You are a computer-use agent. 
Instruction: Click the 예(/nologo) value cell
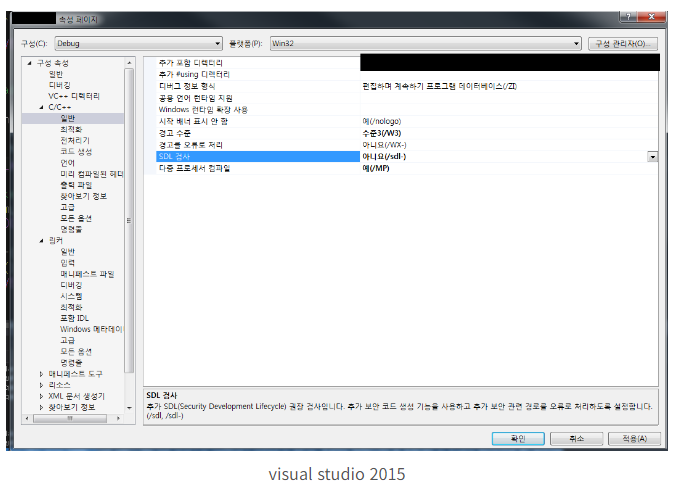tap(382, 121)
